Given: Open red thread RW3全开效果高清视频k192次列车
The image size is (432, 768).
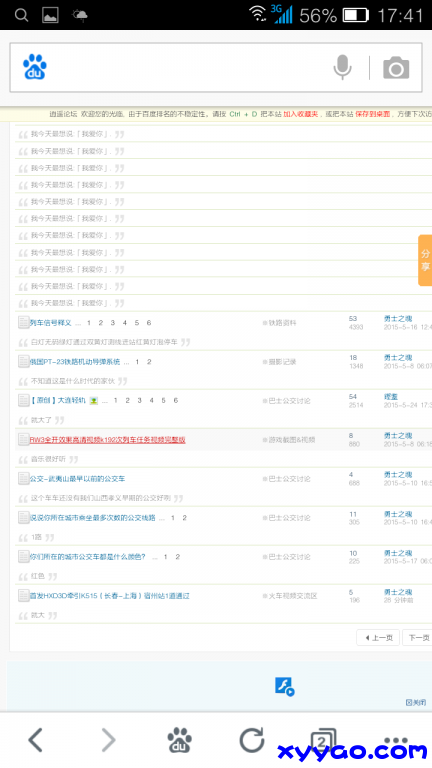Looking at the screenshot, I should coord(107,440).
